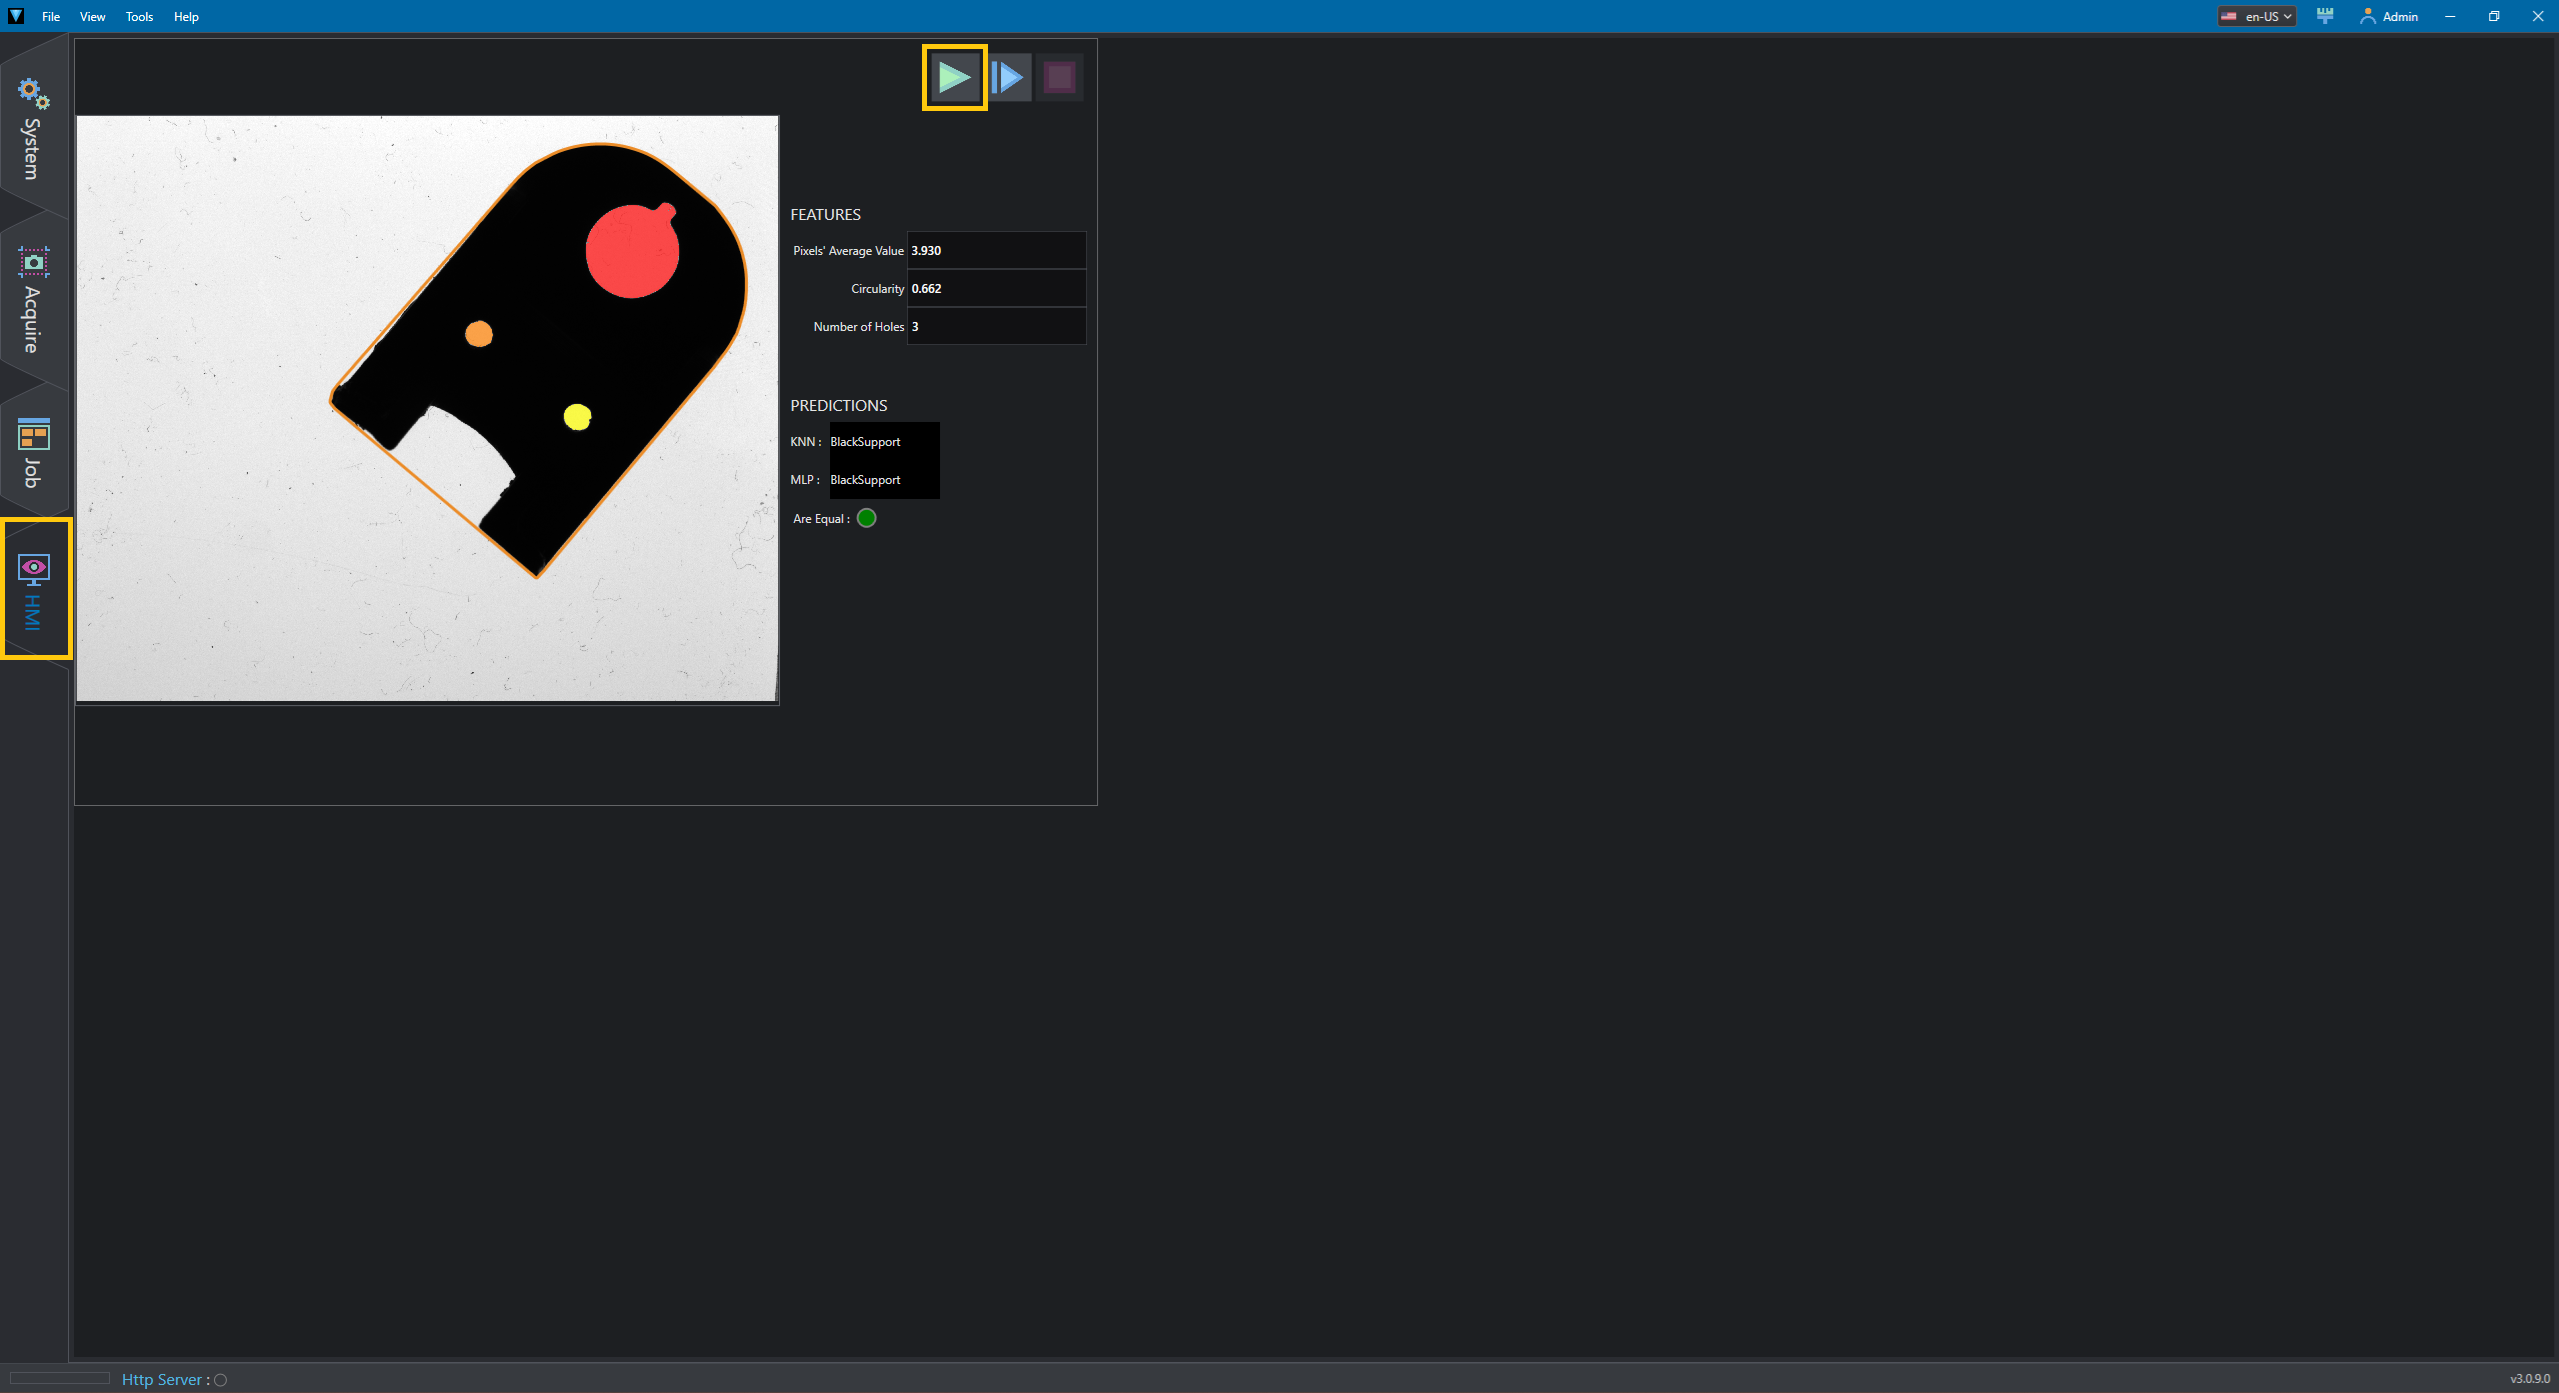This screenshot has width=2559, height=1393.
Task: Select the green Are Equal indicator
Action: [867, 518]
